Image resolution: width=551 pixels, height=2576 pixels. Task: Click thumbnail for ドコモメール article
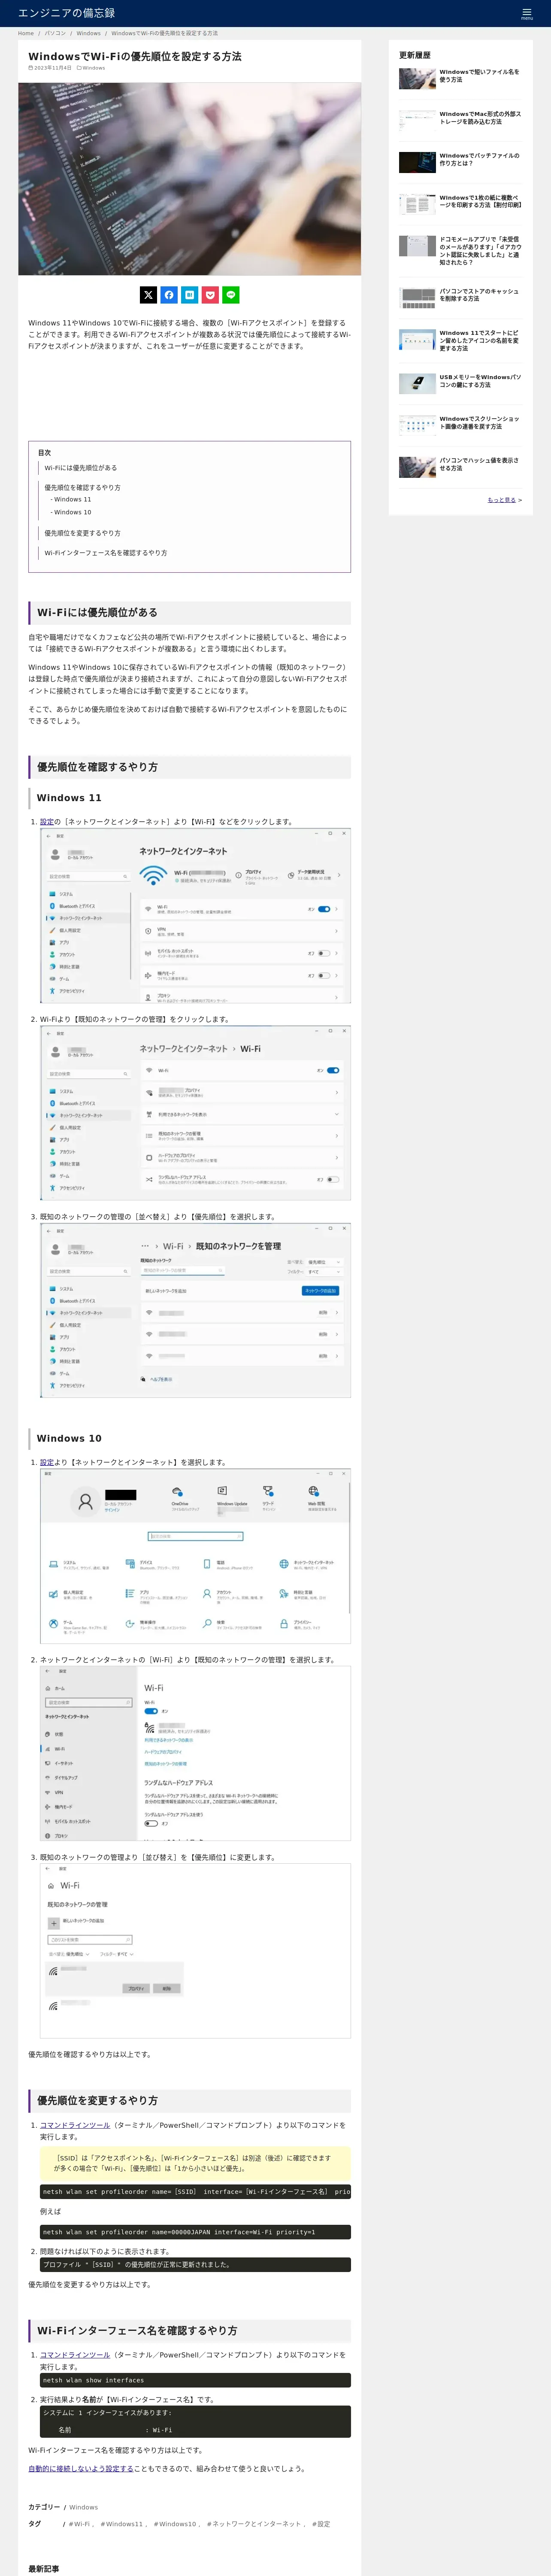pos(417,247)
